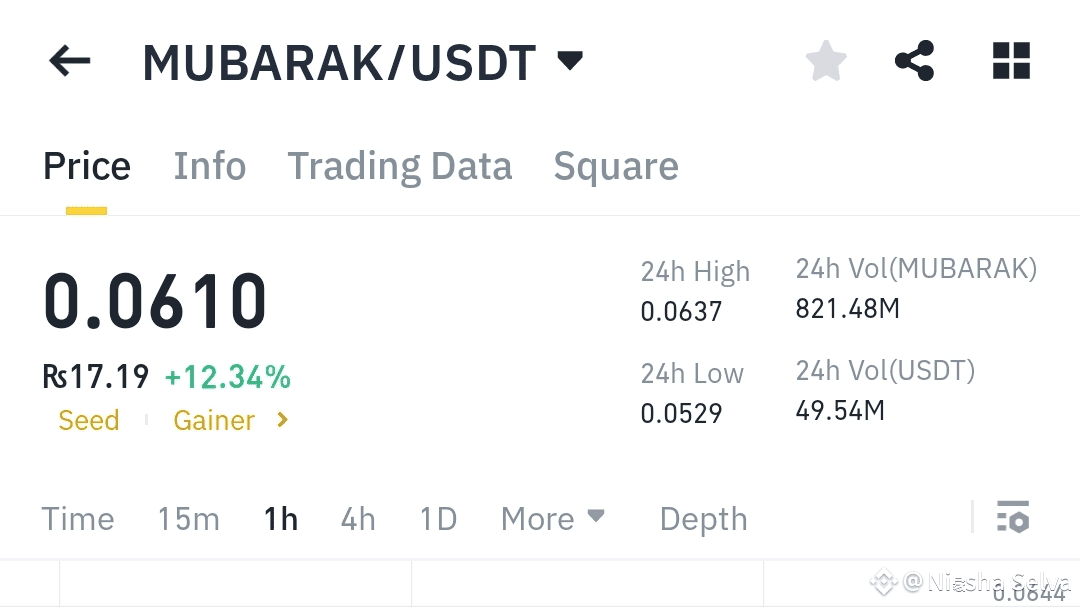This screenshot has height=607, width=1080.
Task: Open the grid layout icon
Action: pos(1011,61)
